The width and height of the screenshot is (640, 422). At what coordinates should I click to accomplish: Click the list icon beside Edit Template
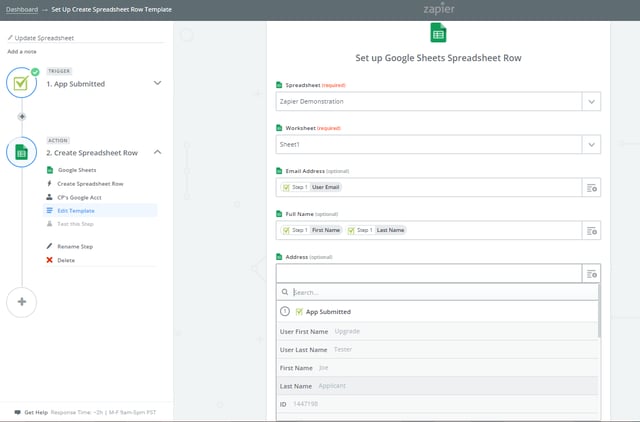coord(49,211)
